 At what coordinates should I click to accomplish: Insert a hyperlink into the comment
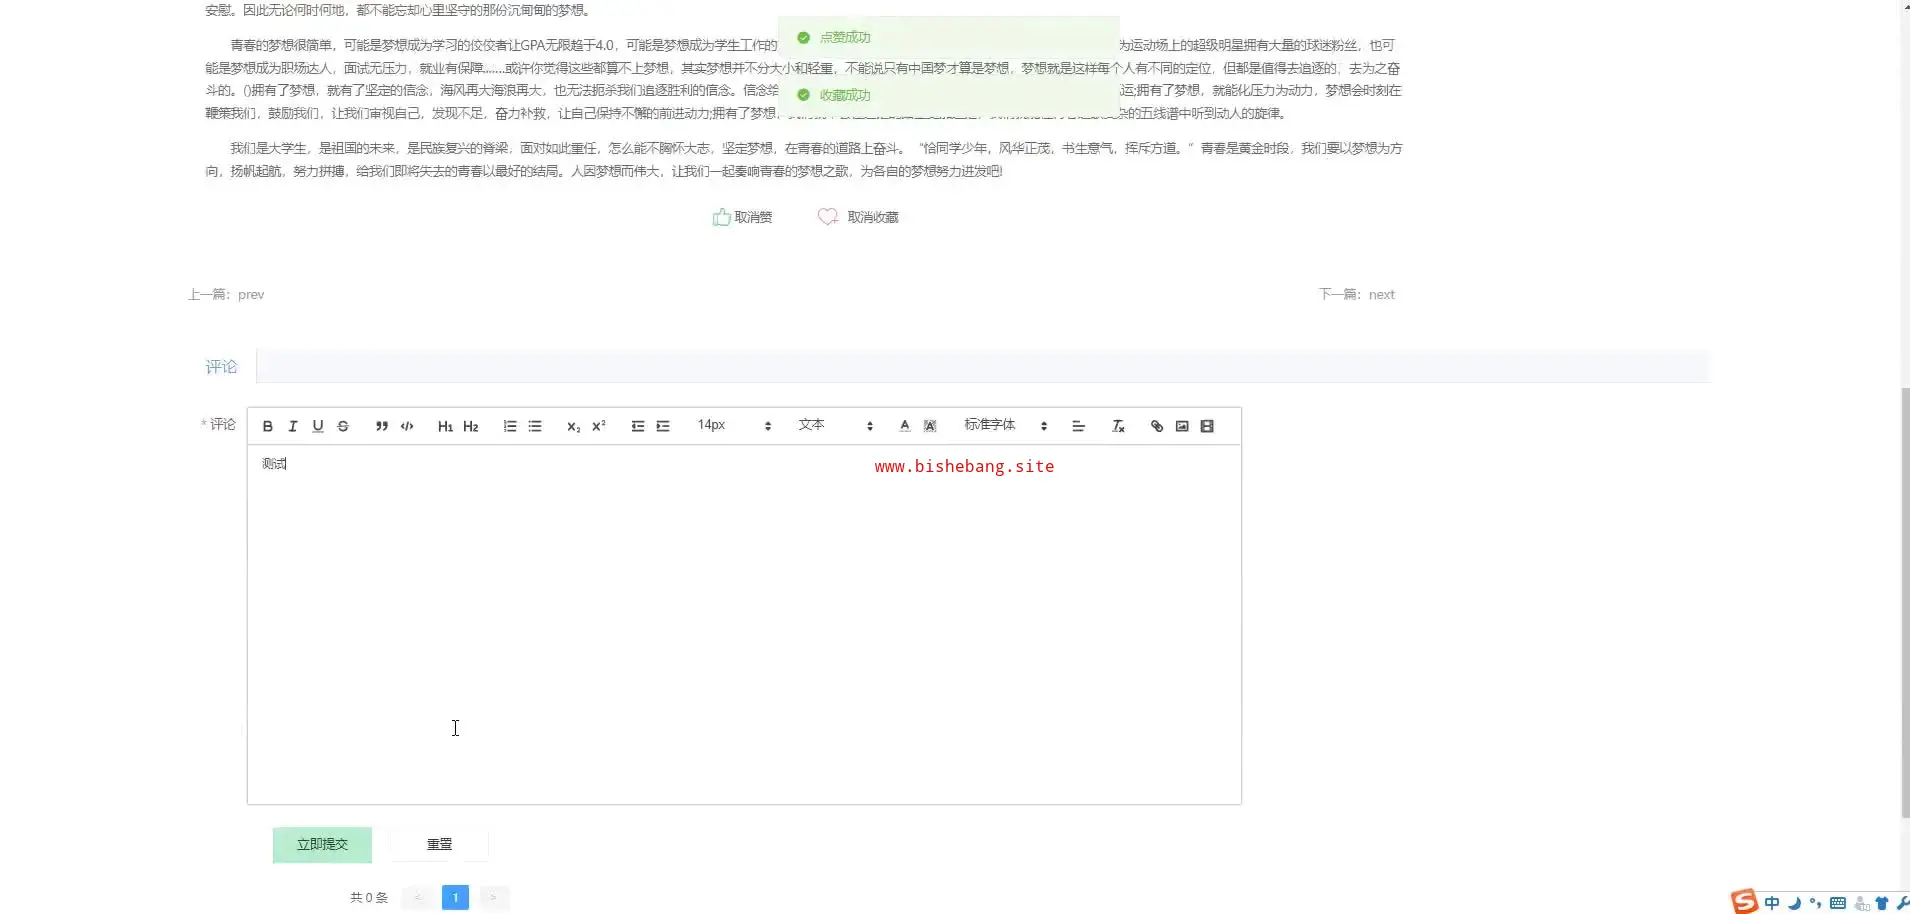[1157, 426]
